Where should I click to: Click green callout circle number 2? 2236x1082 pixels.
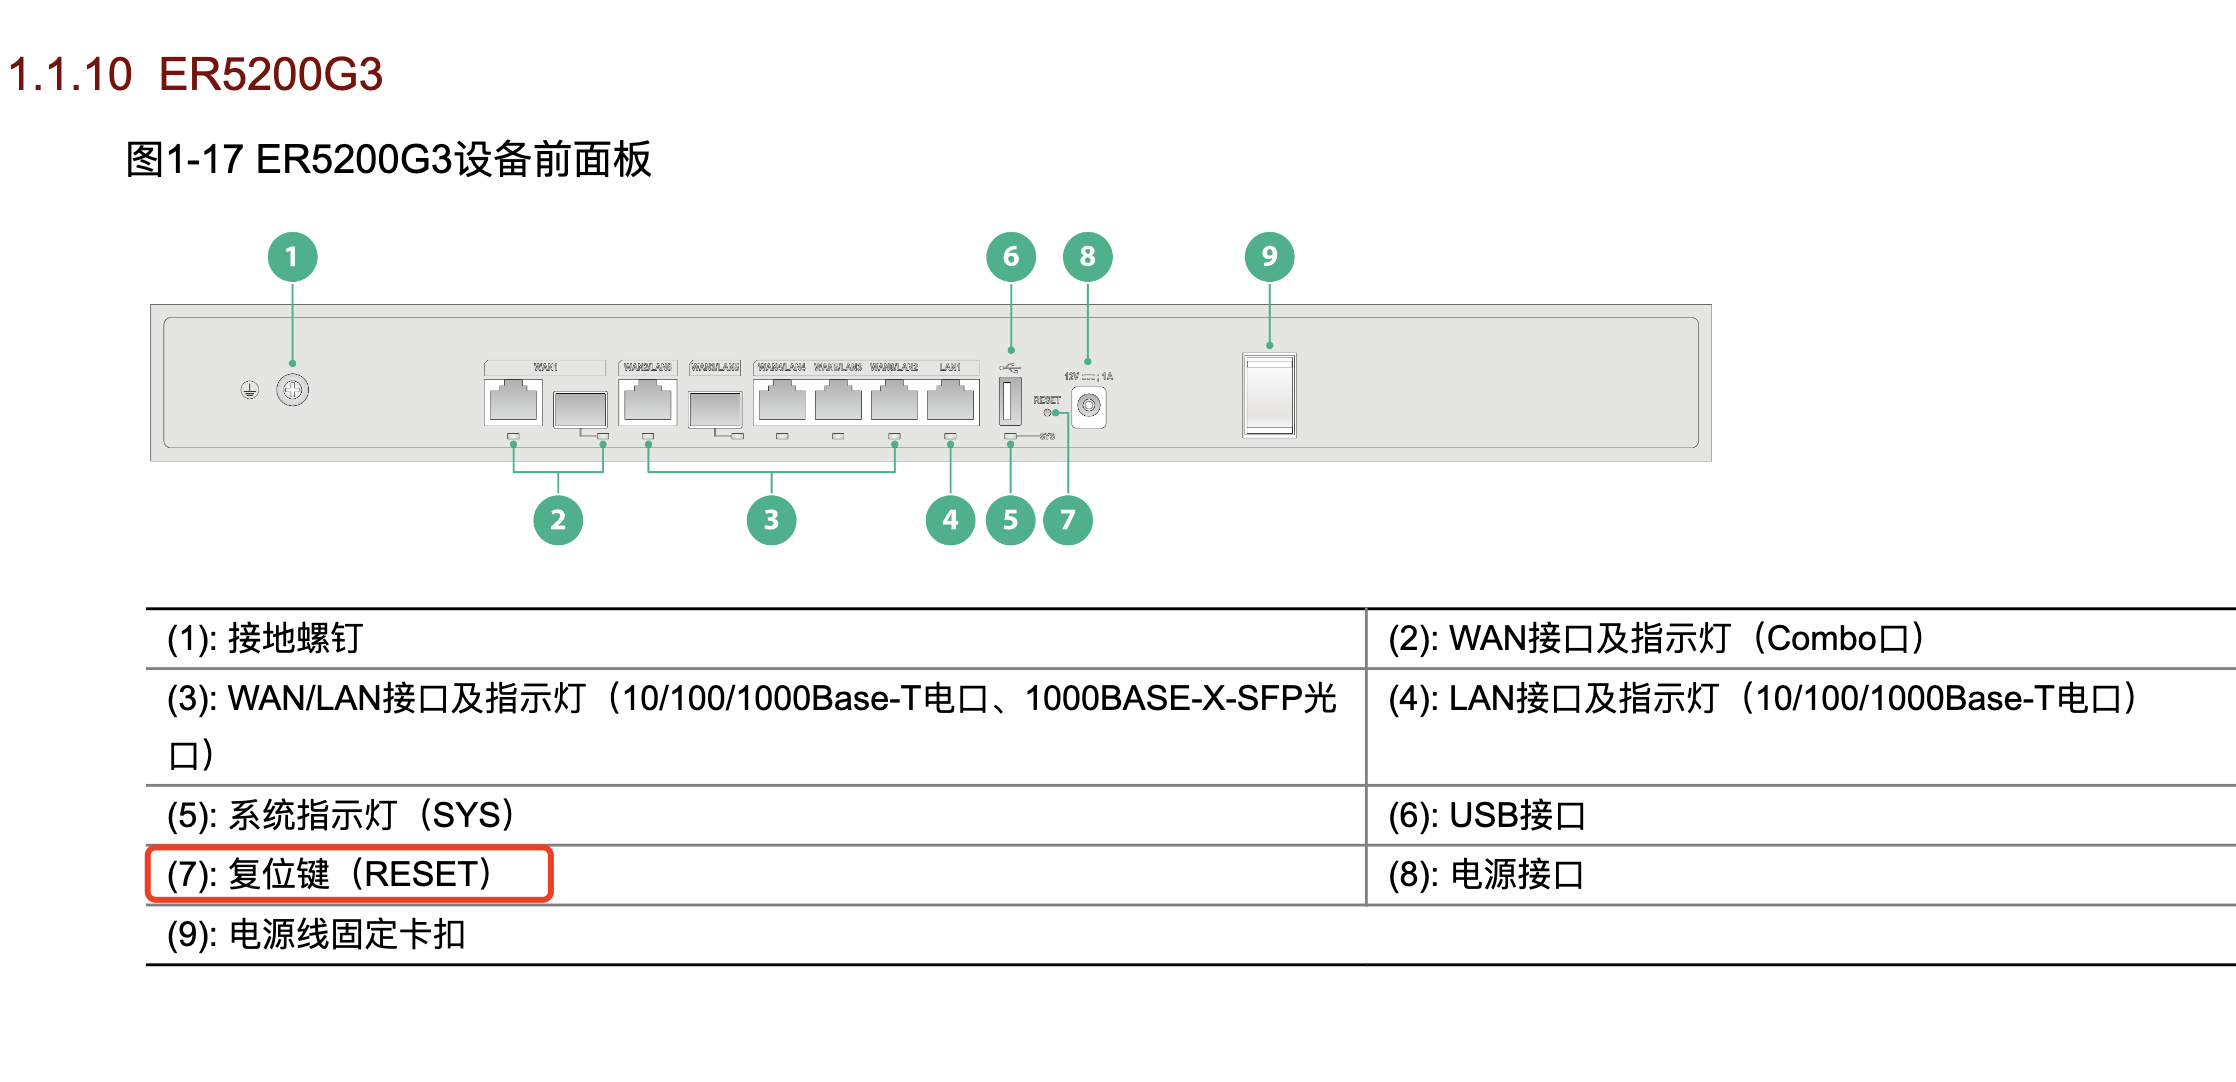(x=558, y=520)
